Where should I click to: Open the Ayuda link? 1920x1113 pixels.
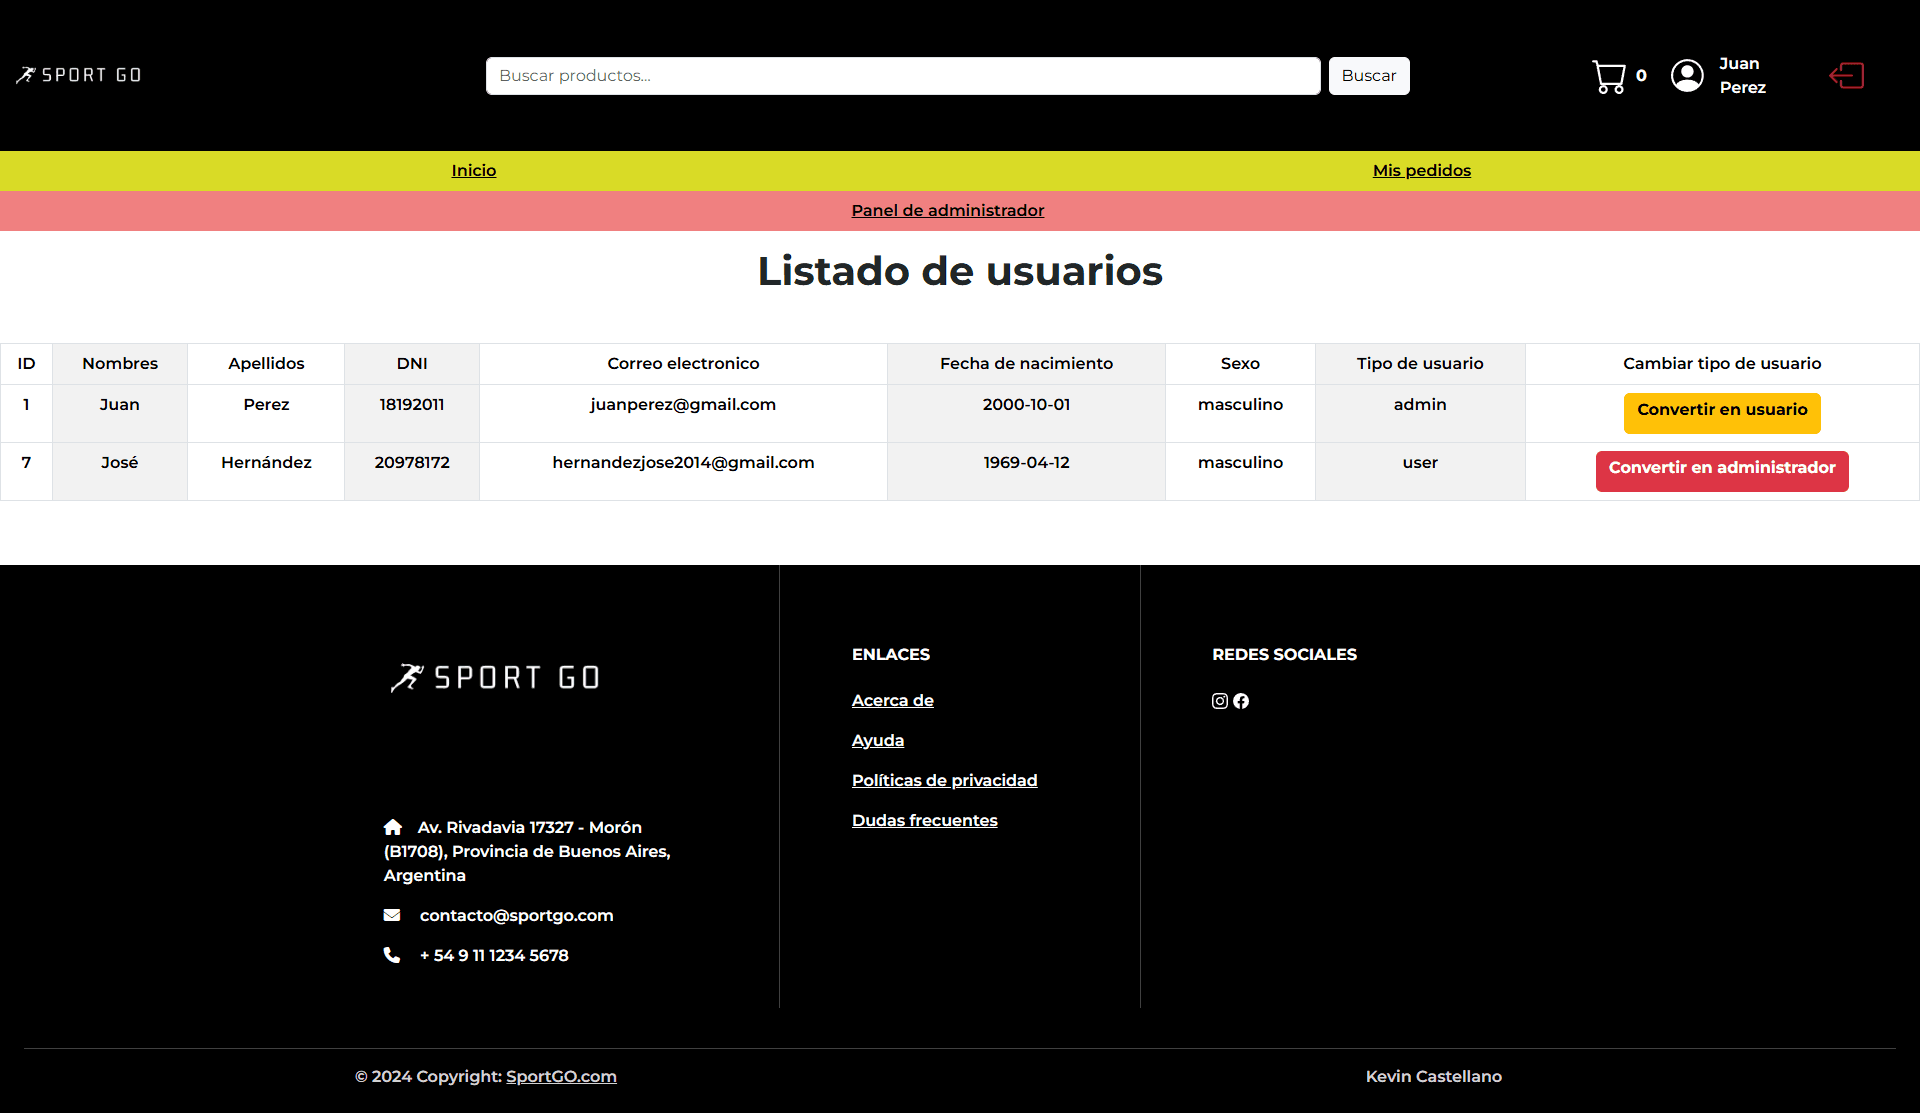pos(877,740)
